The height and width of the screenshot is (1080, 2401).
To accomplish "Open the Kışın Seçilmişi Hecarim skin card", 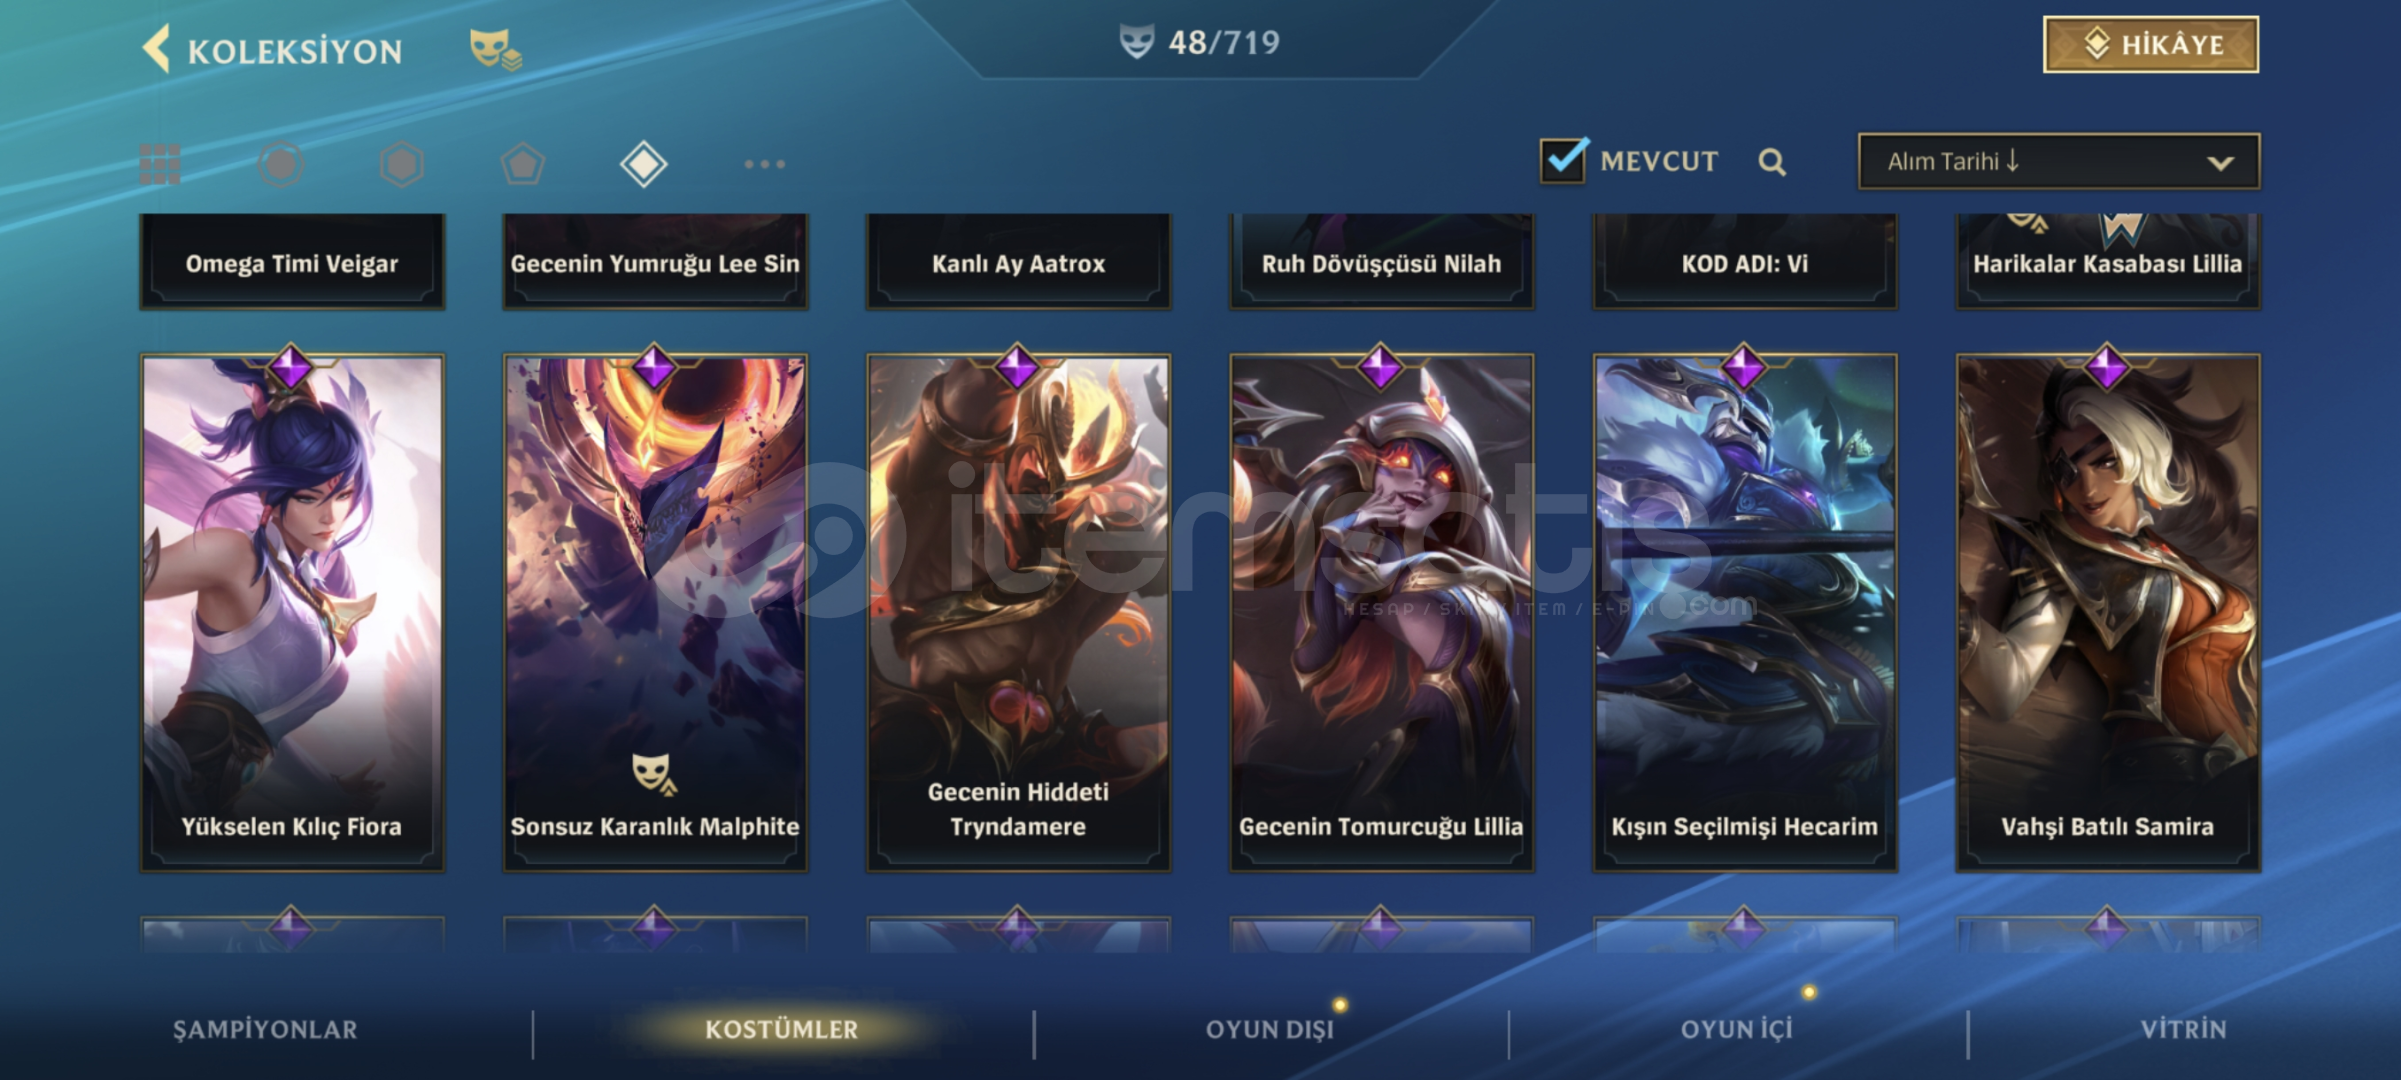I will [x=1745, y=613].
